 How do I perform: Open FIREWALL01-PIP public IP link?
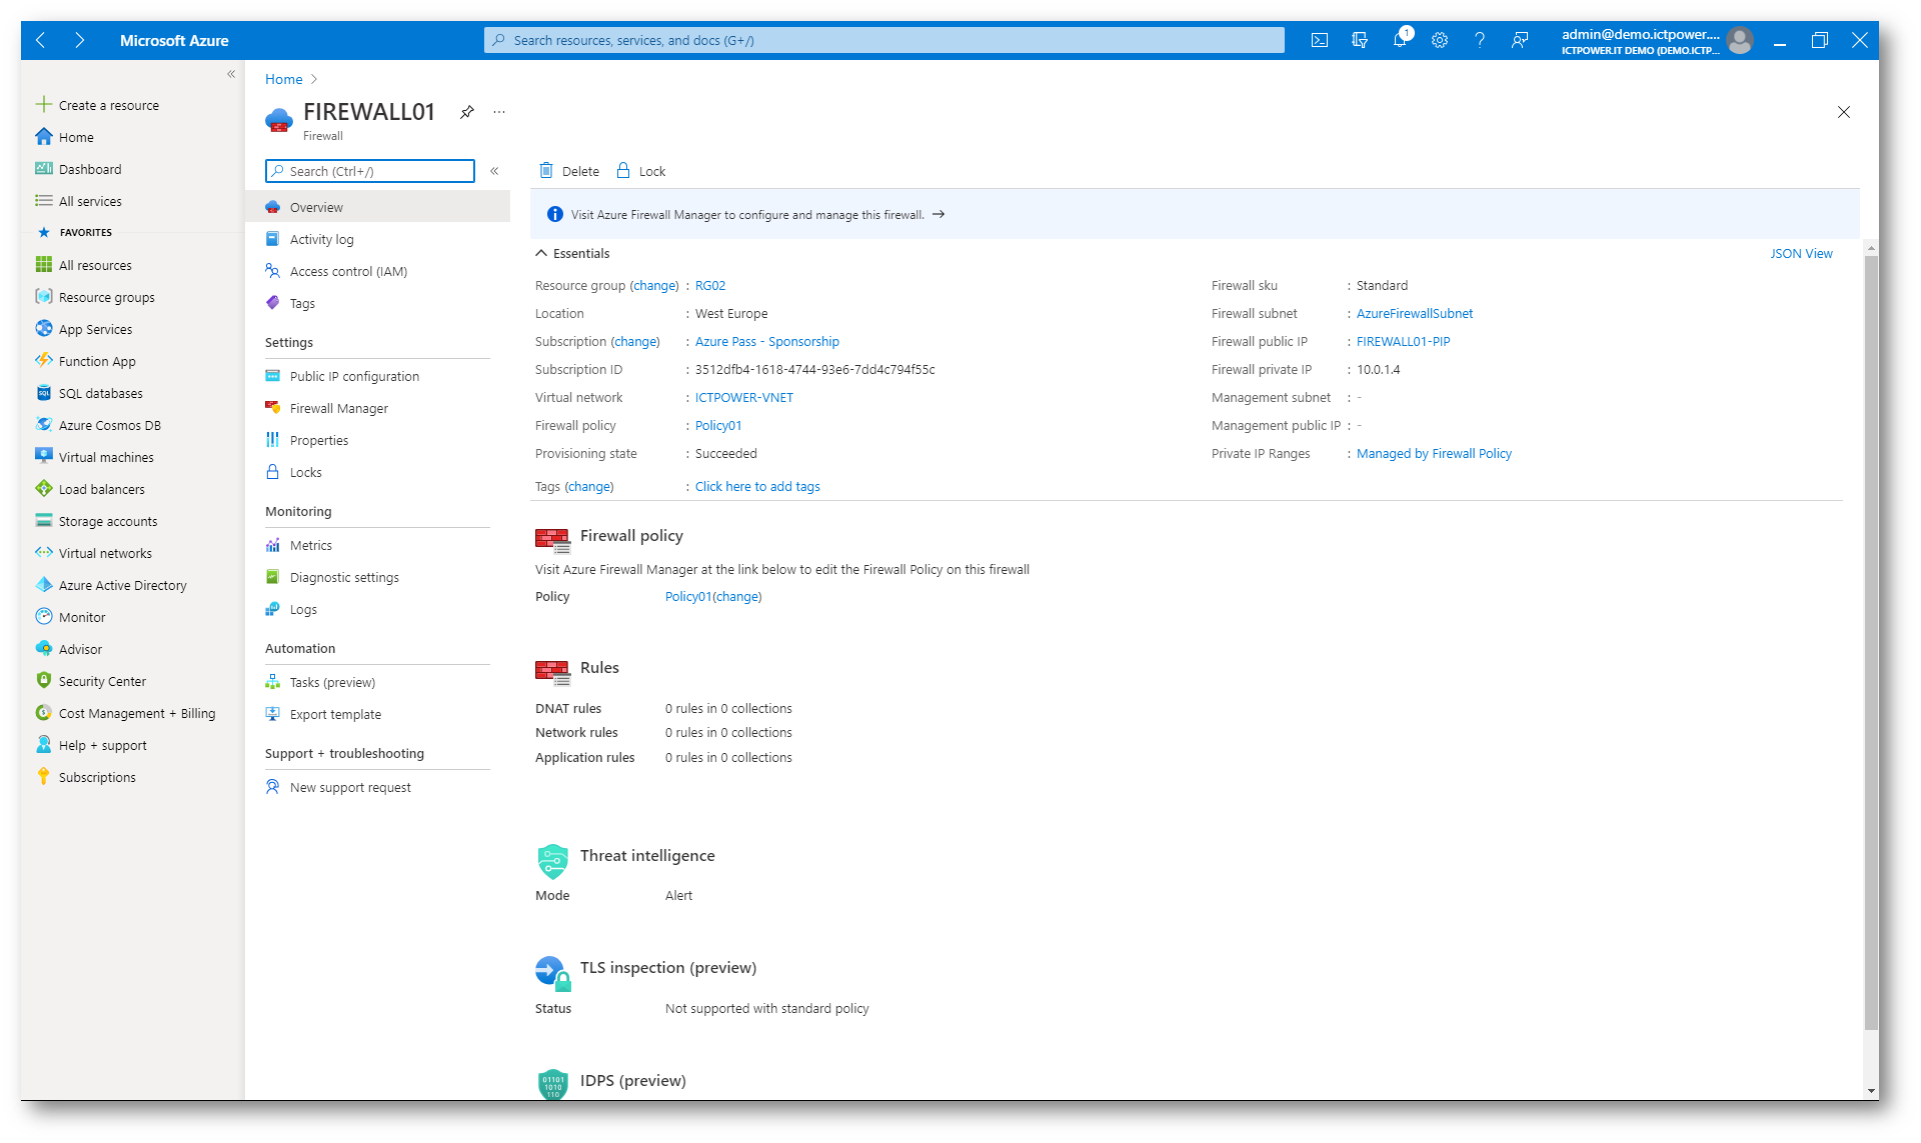click(x=1403, y=341)
